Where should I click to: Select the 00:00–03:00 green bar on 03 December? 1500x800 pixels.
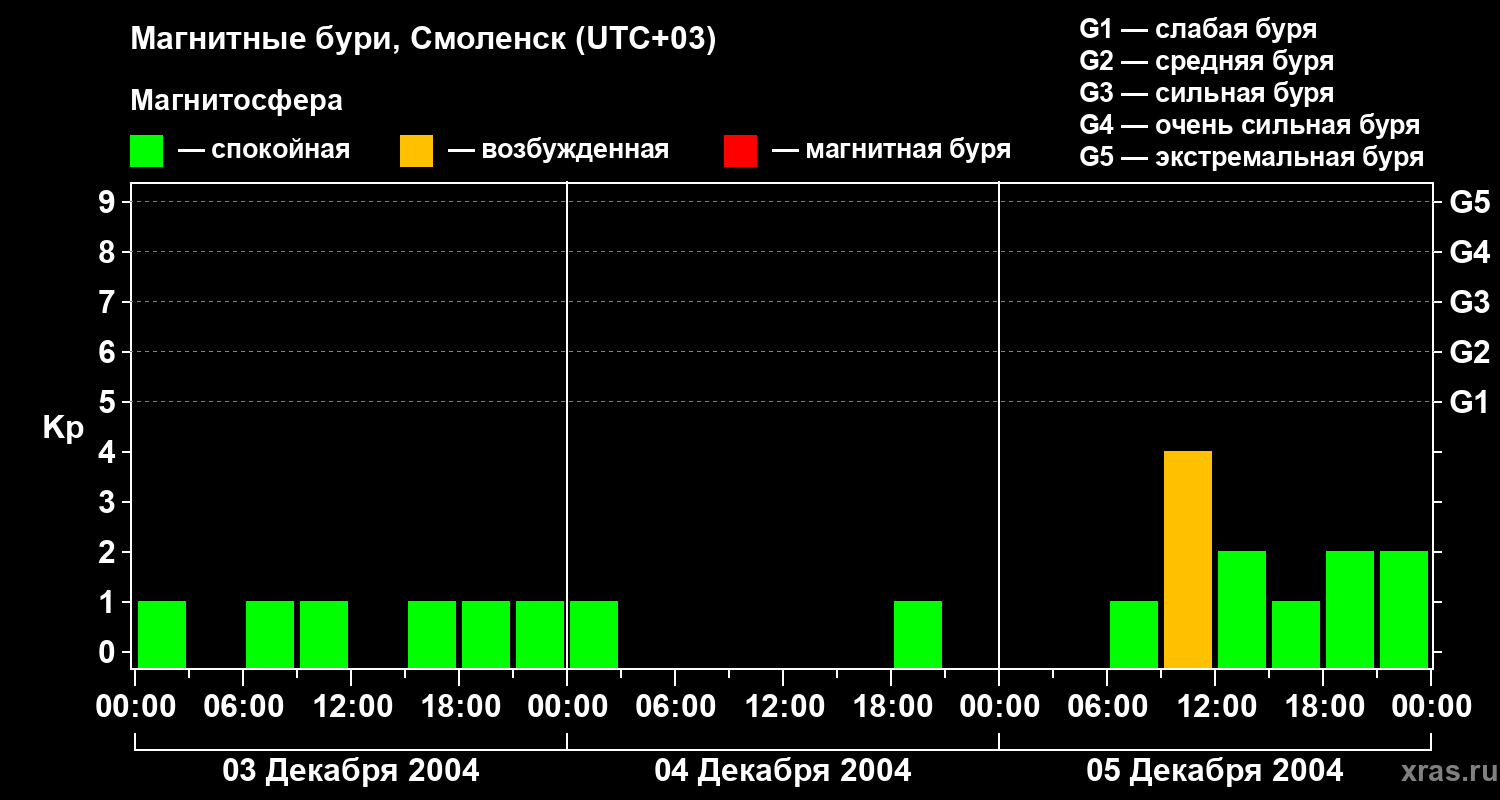tap(162, 635)
